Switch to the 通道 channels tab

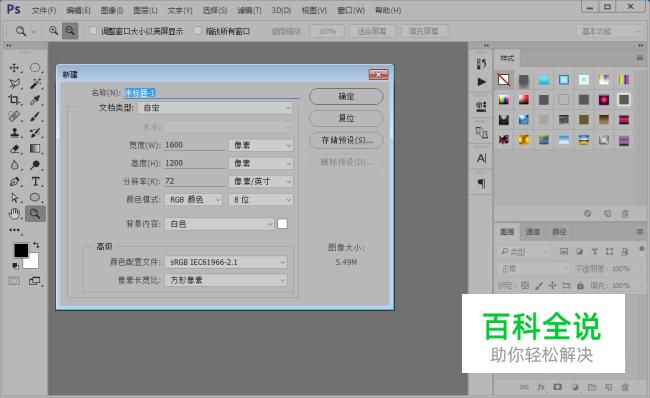pos(533,232)
